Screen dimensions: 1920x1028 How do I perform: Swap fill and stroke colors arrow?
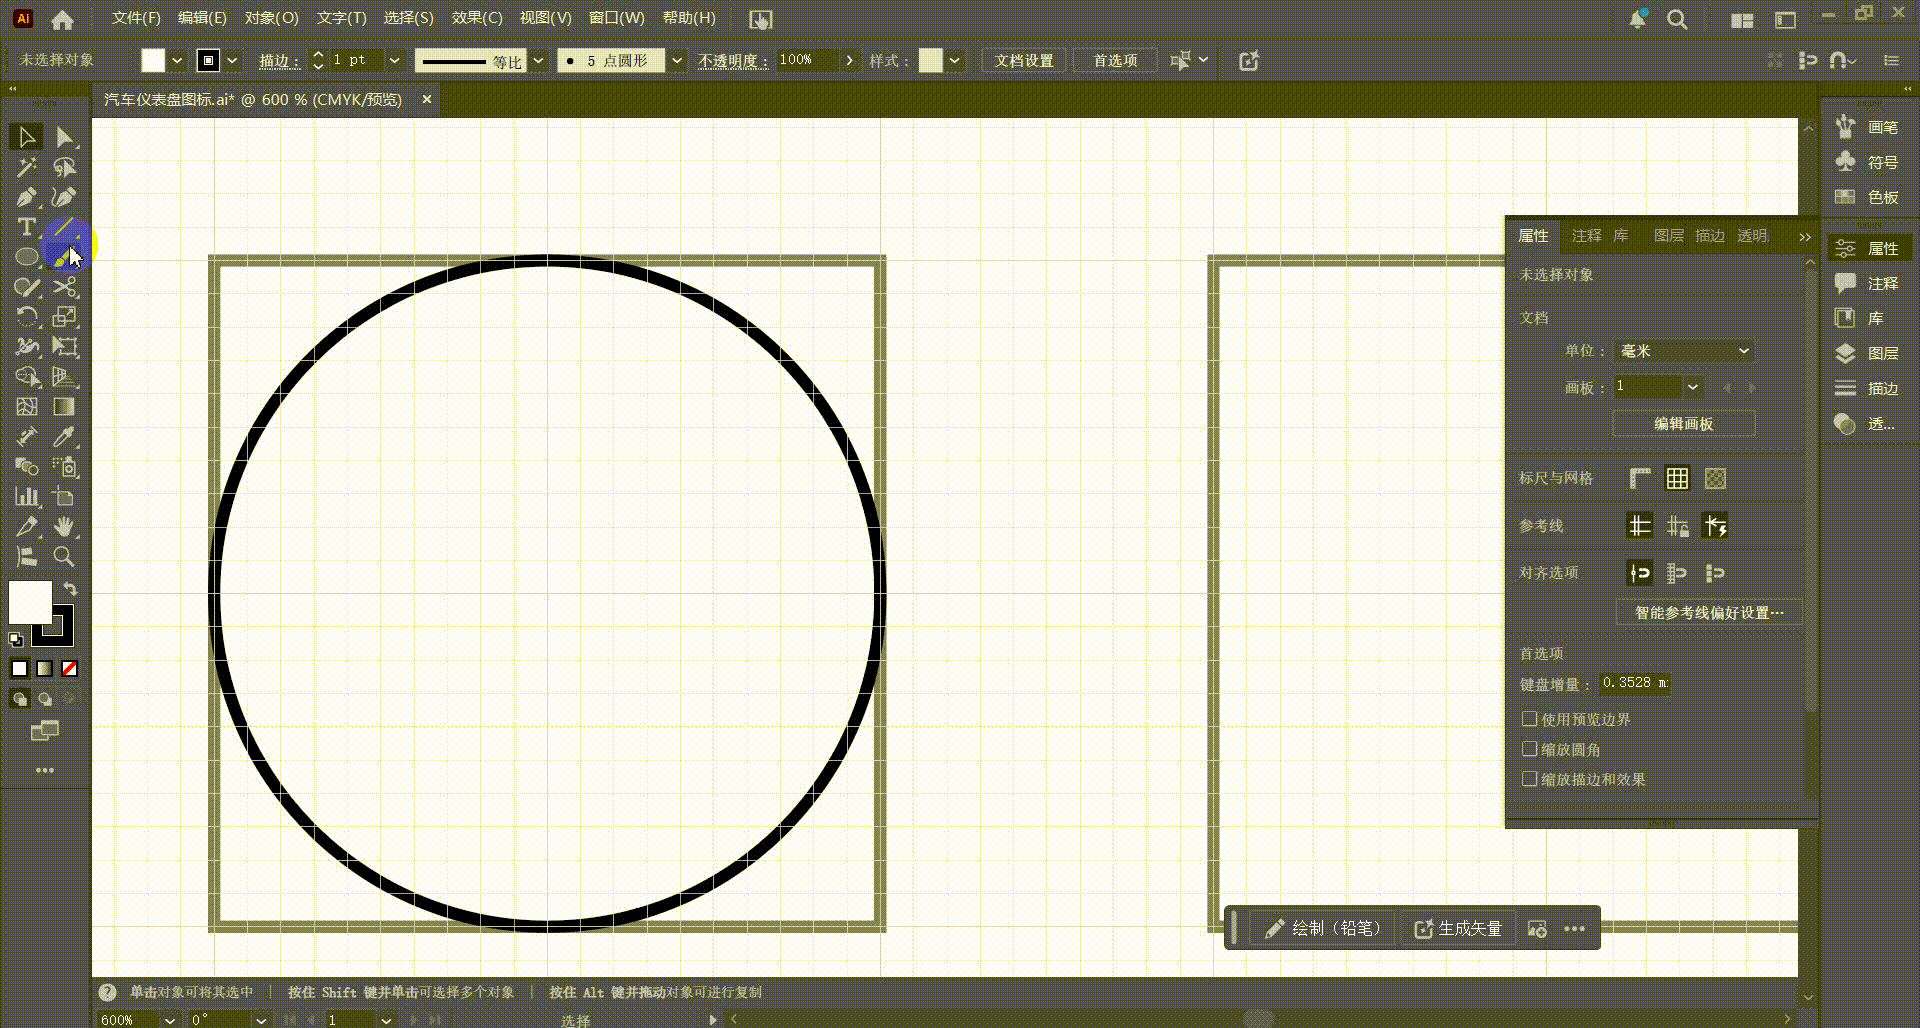pos(70,589)
